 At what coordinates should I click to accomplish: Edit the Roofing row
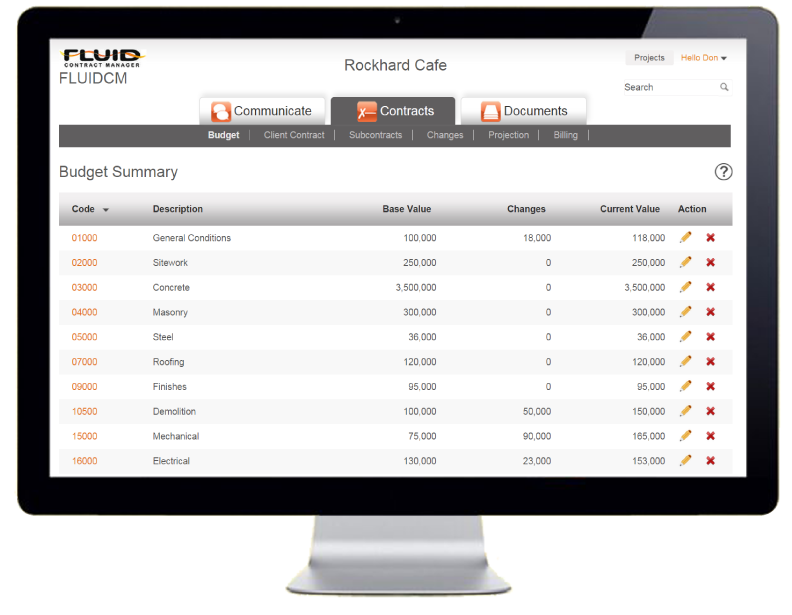coord(685,361)
